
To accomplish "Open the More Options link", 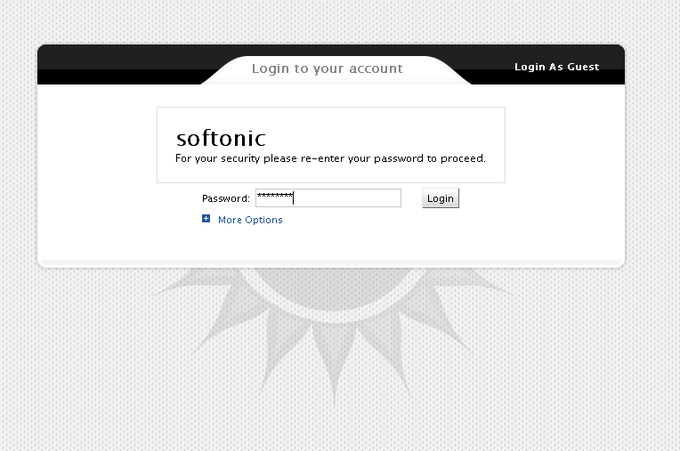I will tap(250, 220).
